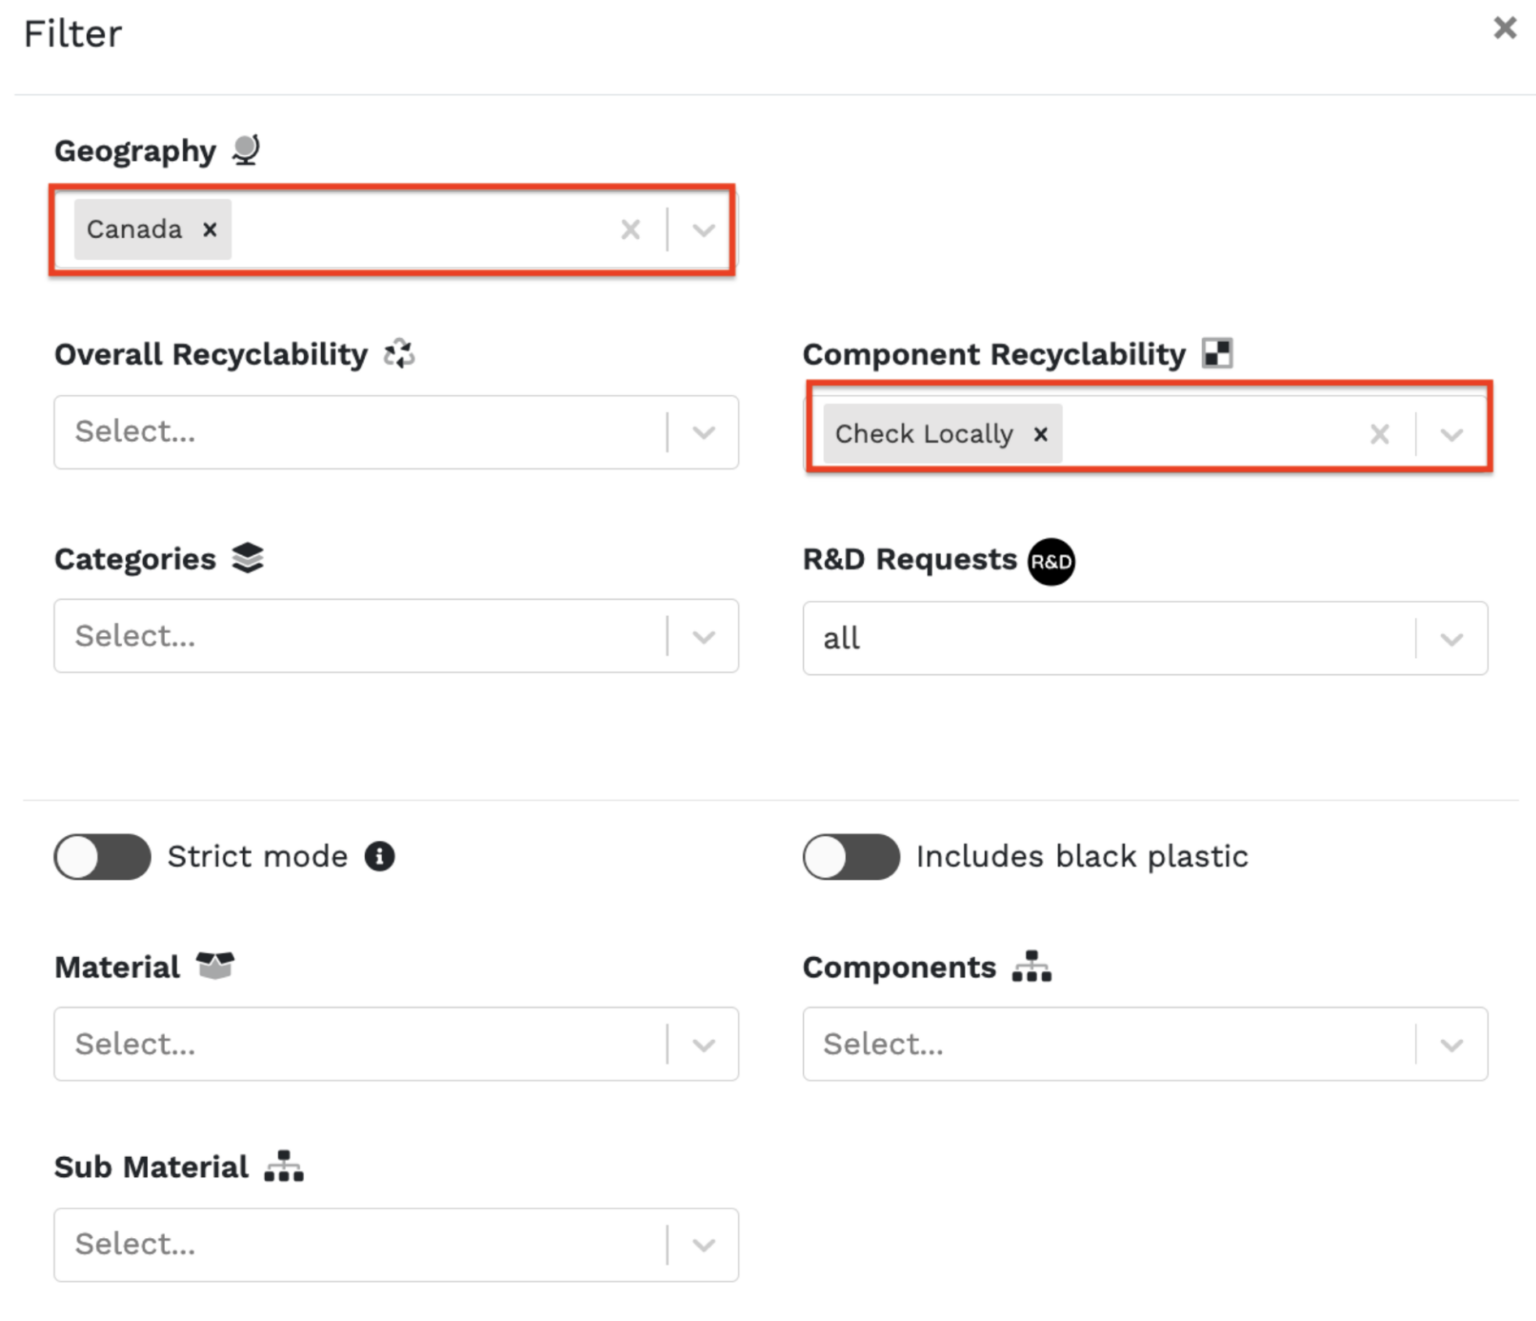Screen dimensions: 1536x1321
Task: Expand the Sub Material dropdown
Action: pos(704,1244)
